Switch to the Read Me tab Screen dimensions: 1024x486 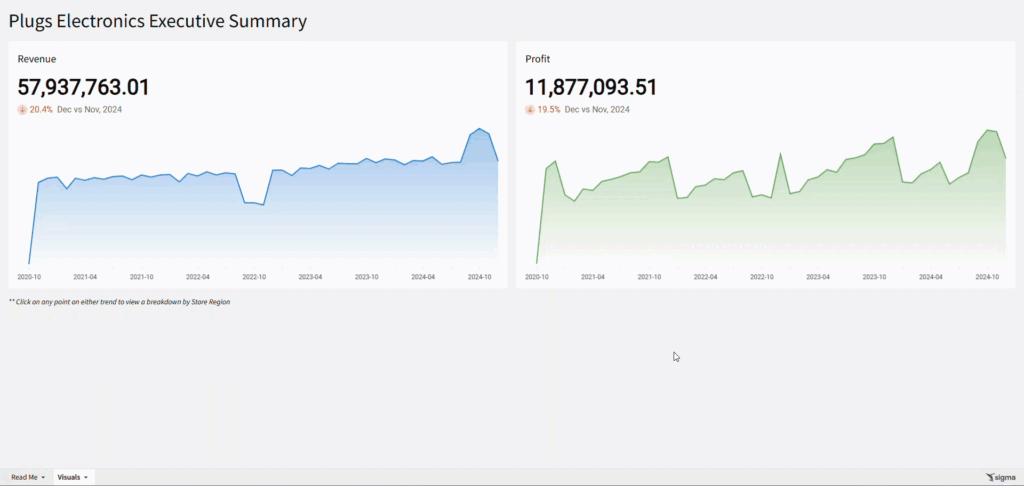22,478
